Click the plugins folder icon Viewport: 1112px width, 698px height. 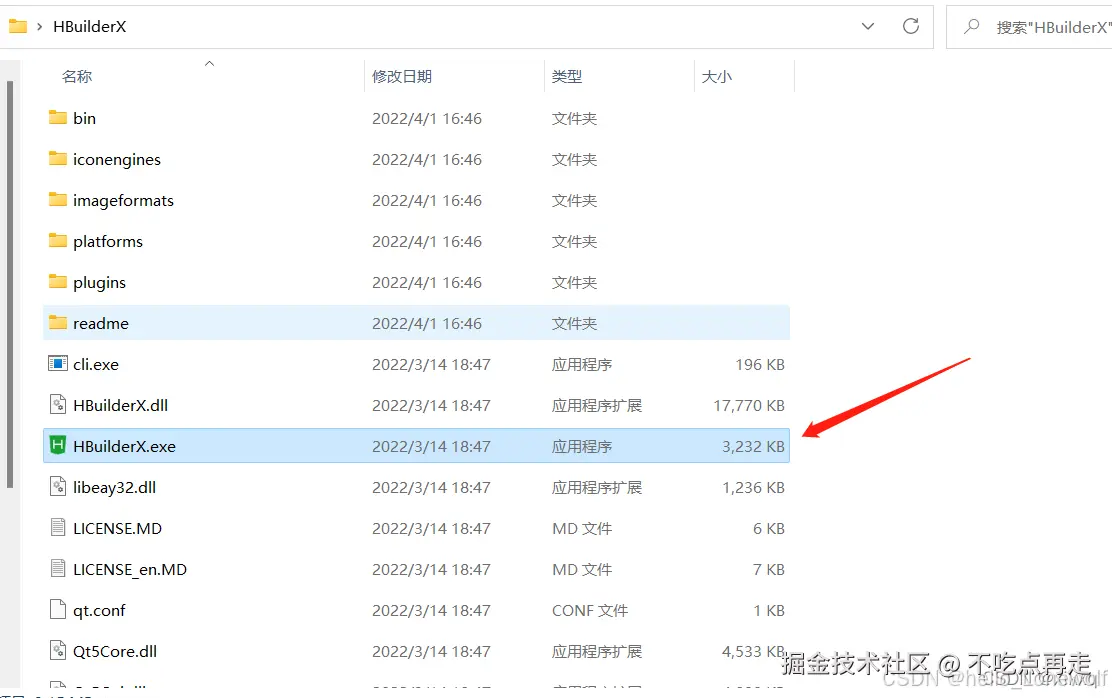(57, 282)
